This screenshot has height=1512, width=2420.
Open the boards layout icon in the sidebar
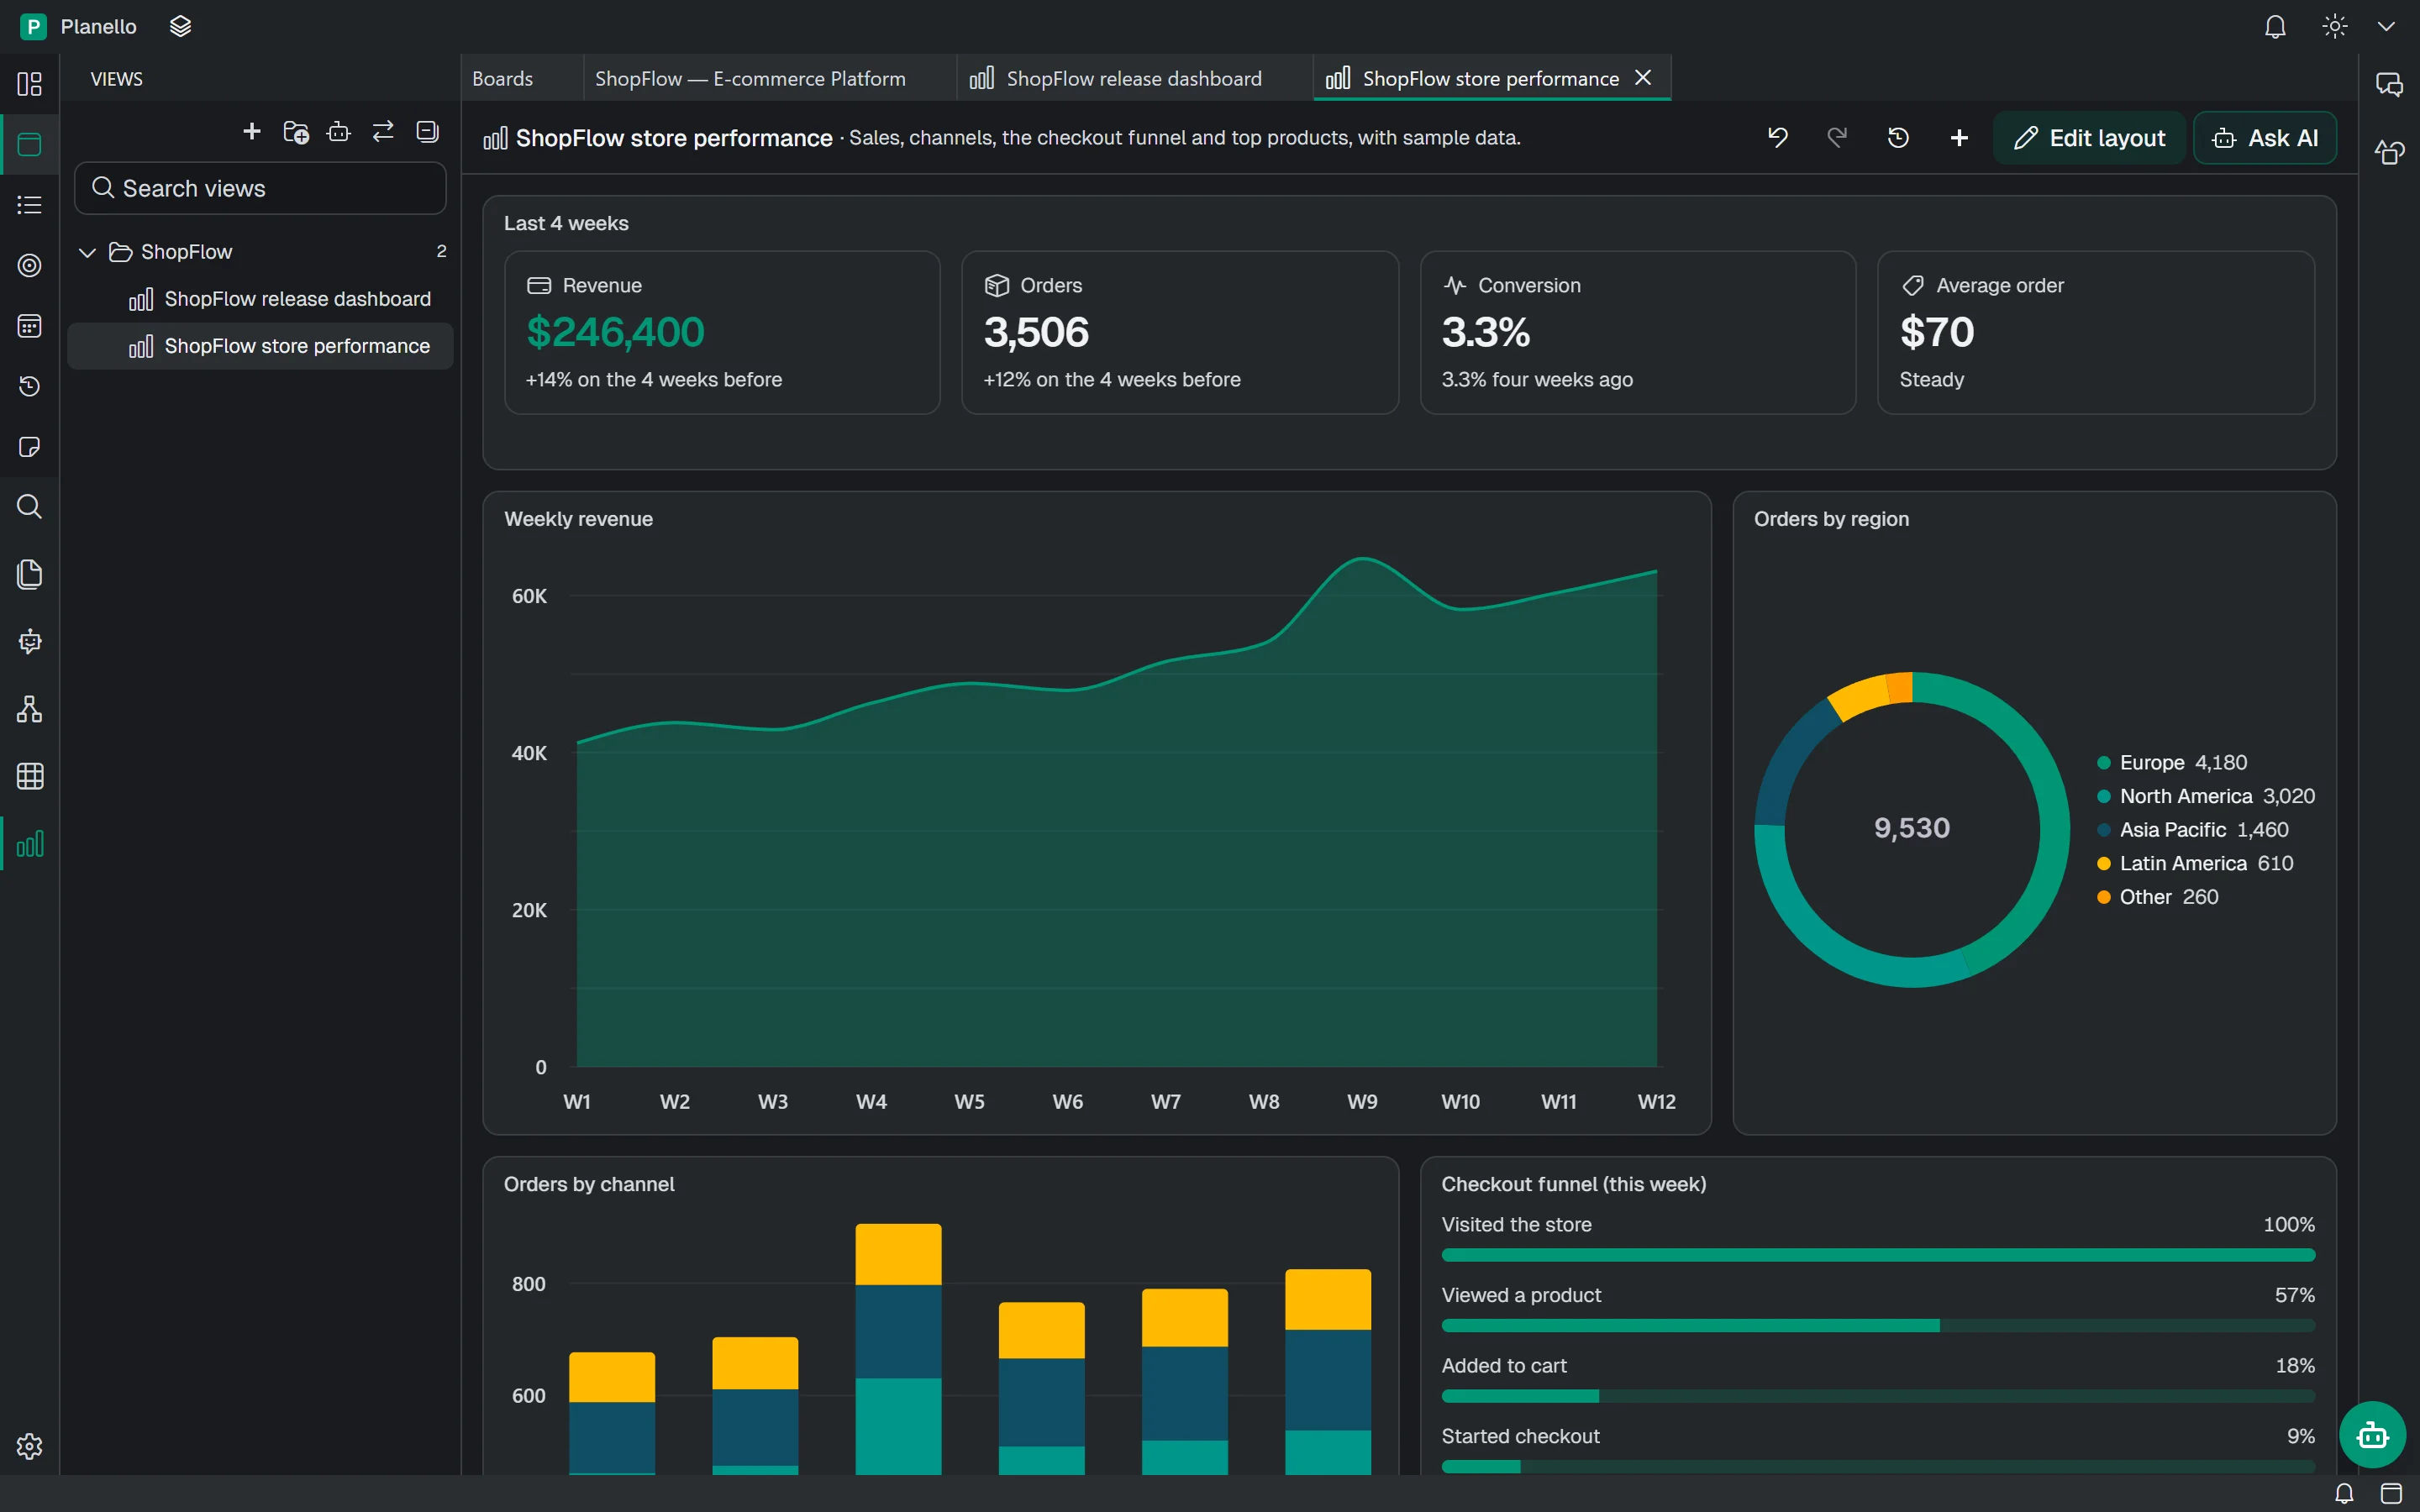click(x=30, y=84)
